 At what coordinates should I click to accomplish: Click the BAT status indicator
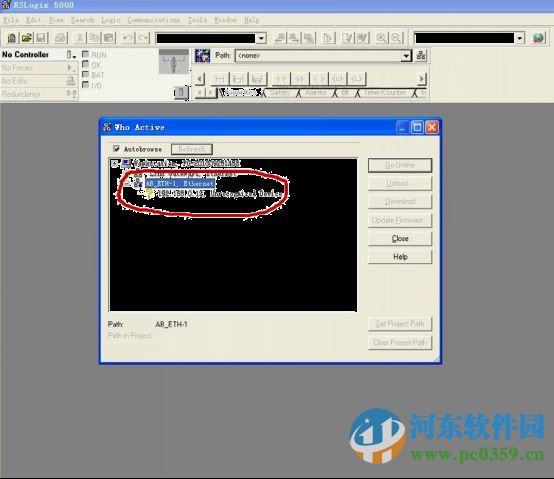[x=85, y=75]
